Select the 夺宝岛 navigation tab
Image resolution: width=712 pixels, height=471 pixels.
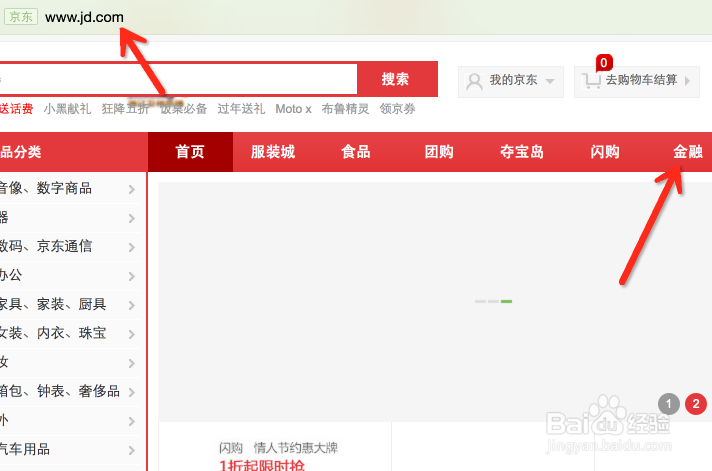coord(522,152)
